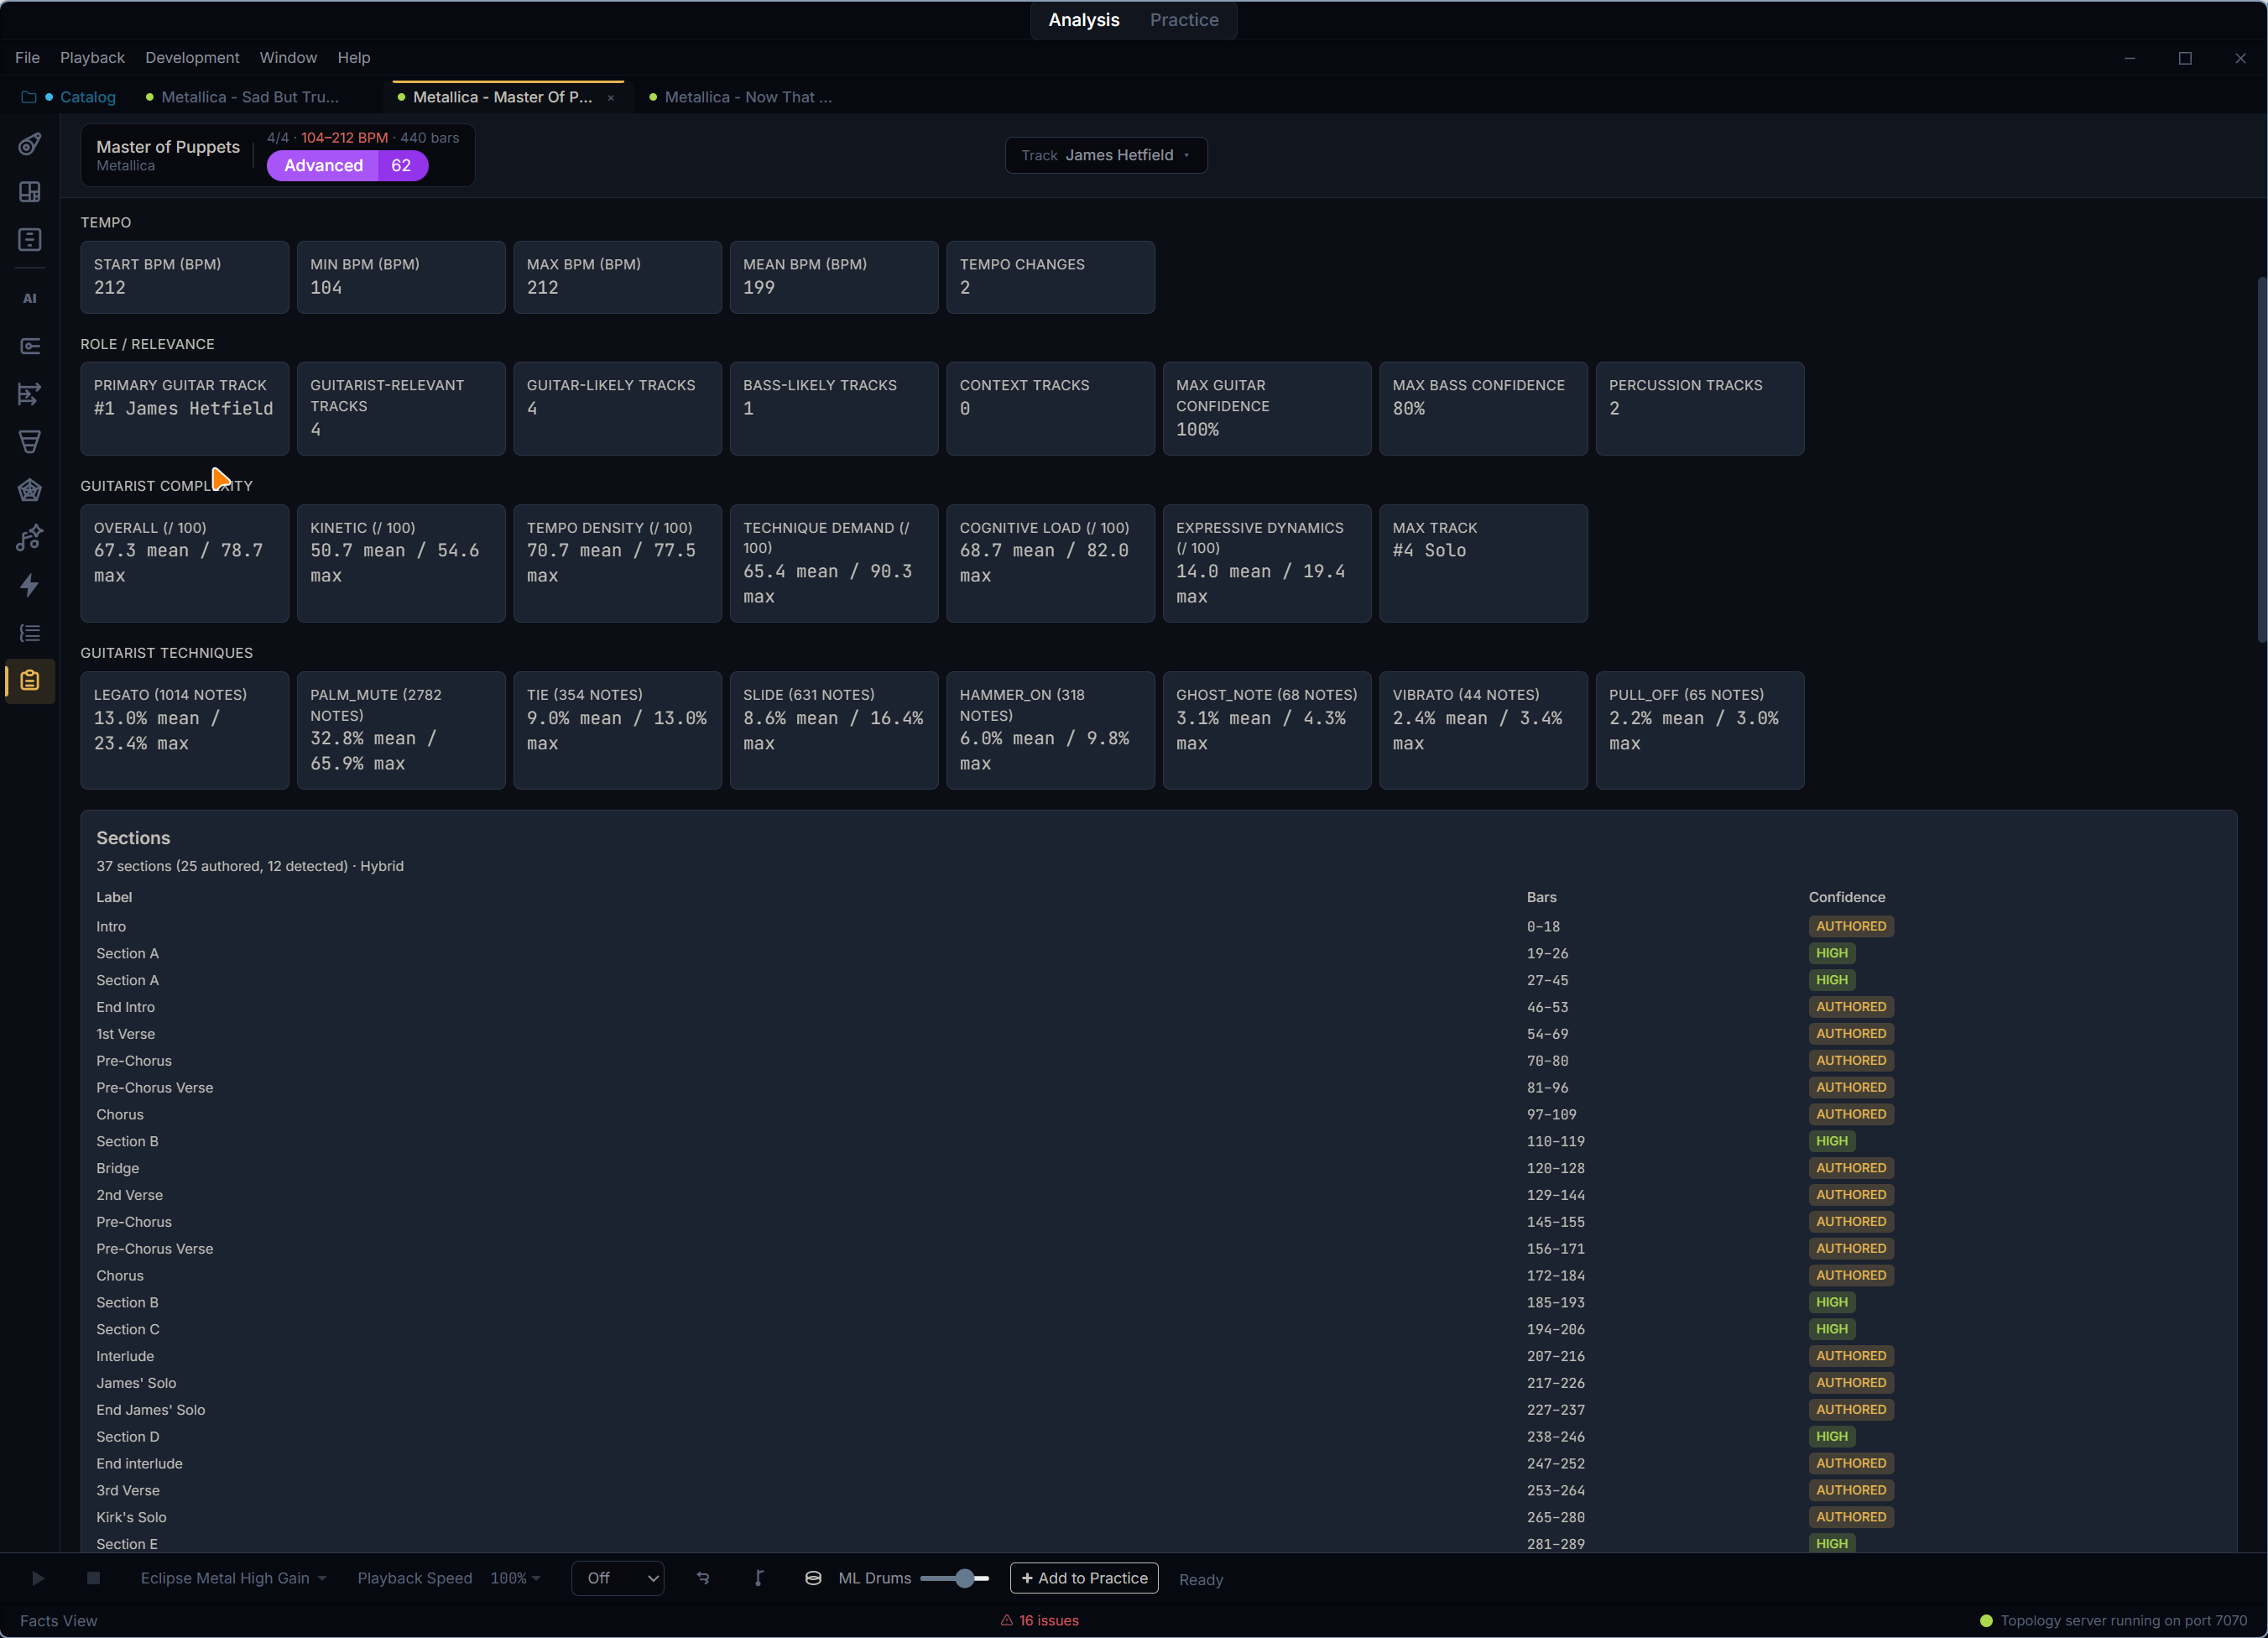The image size is (2268, 1638).
Task: Click the green topology server status dot
Action: point(1986,1620)
